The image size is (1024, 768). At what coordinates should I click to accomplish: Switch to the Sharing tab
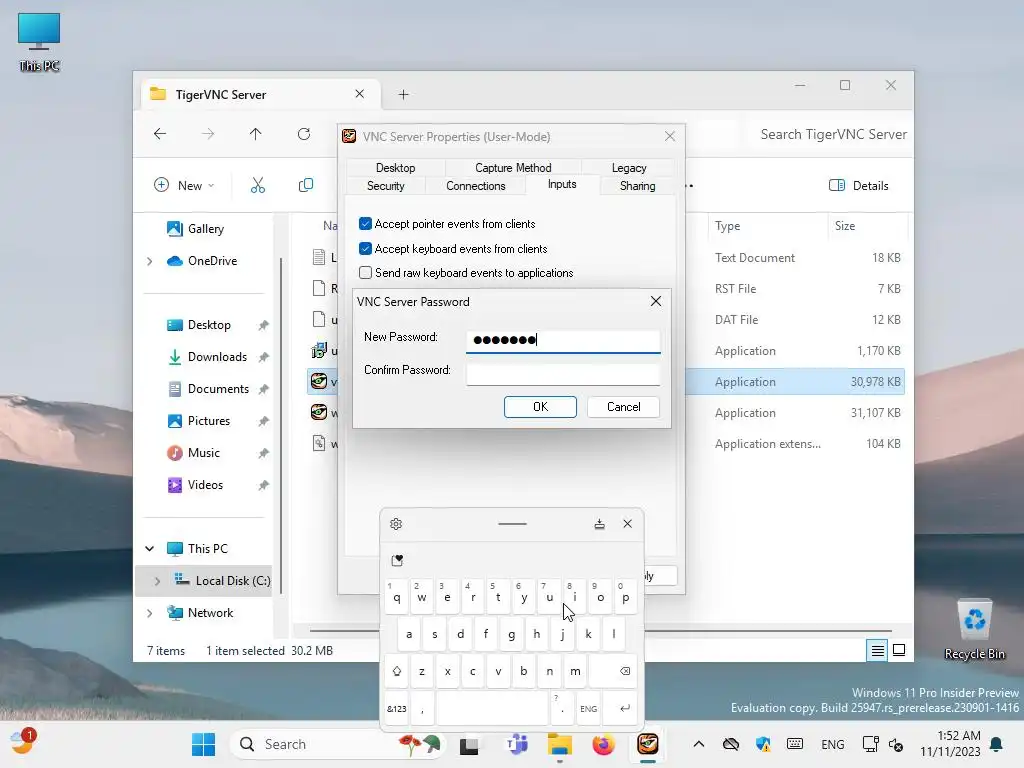coord(637,186)
